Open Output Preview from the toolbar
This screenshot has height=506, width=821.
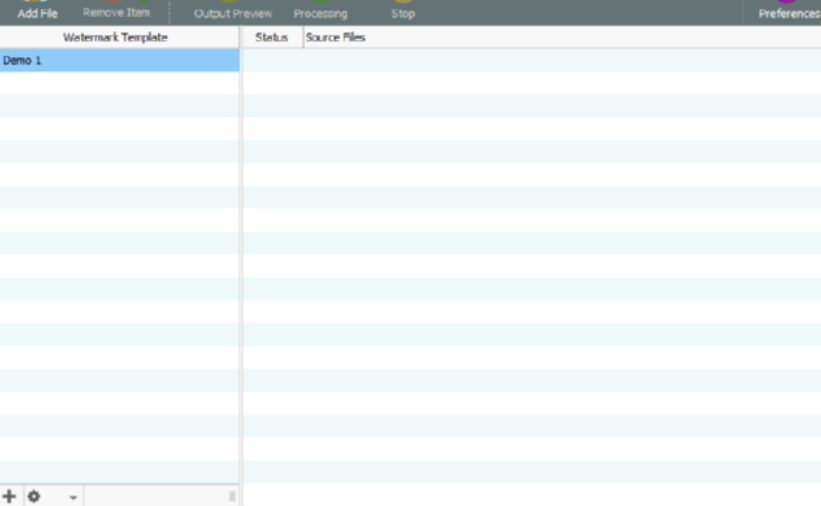(x=233, y=11)
